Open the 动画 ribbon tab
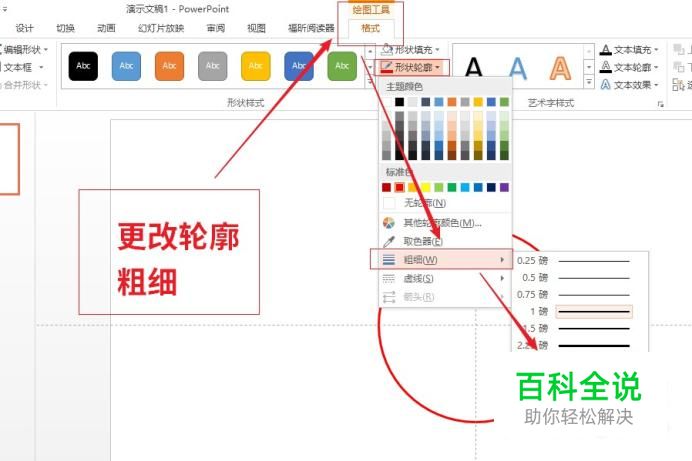Viewport: 692px width, 461px height. click(106, 28)
